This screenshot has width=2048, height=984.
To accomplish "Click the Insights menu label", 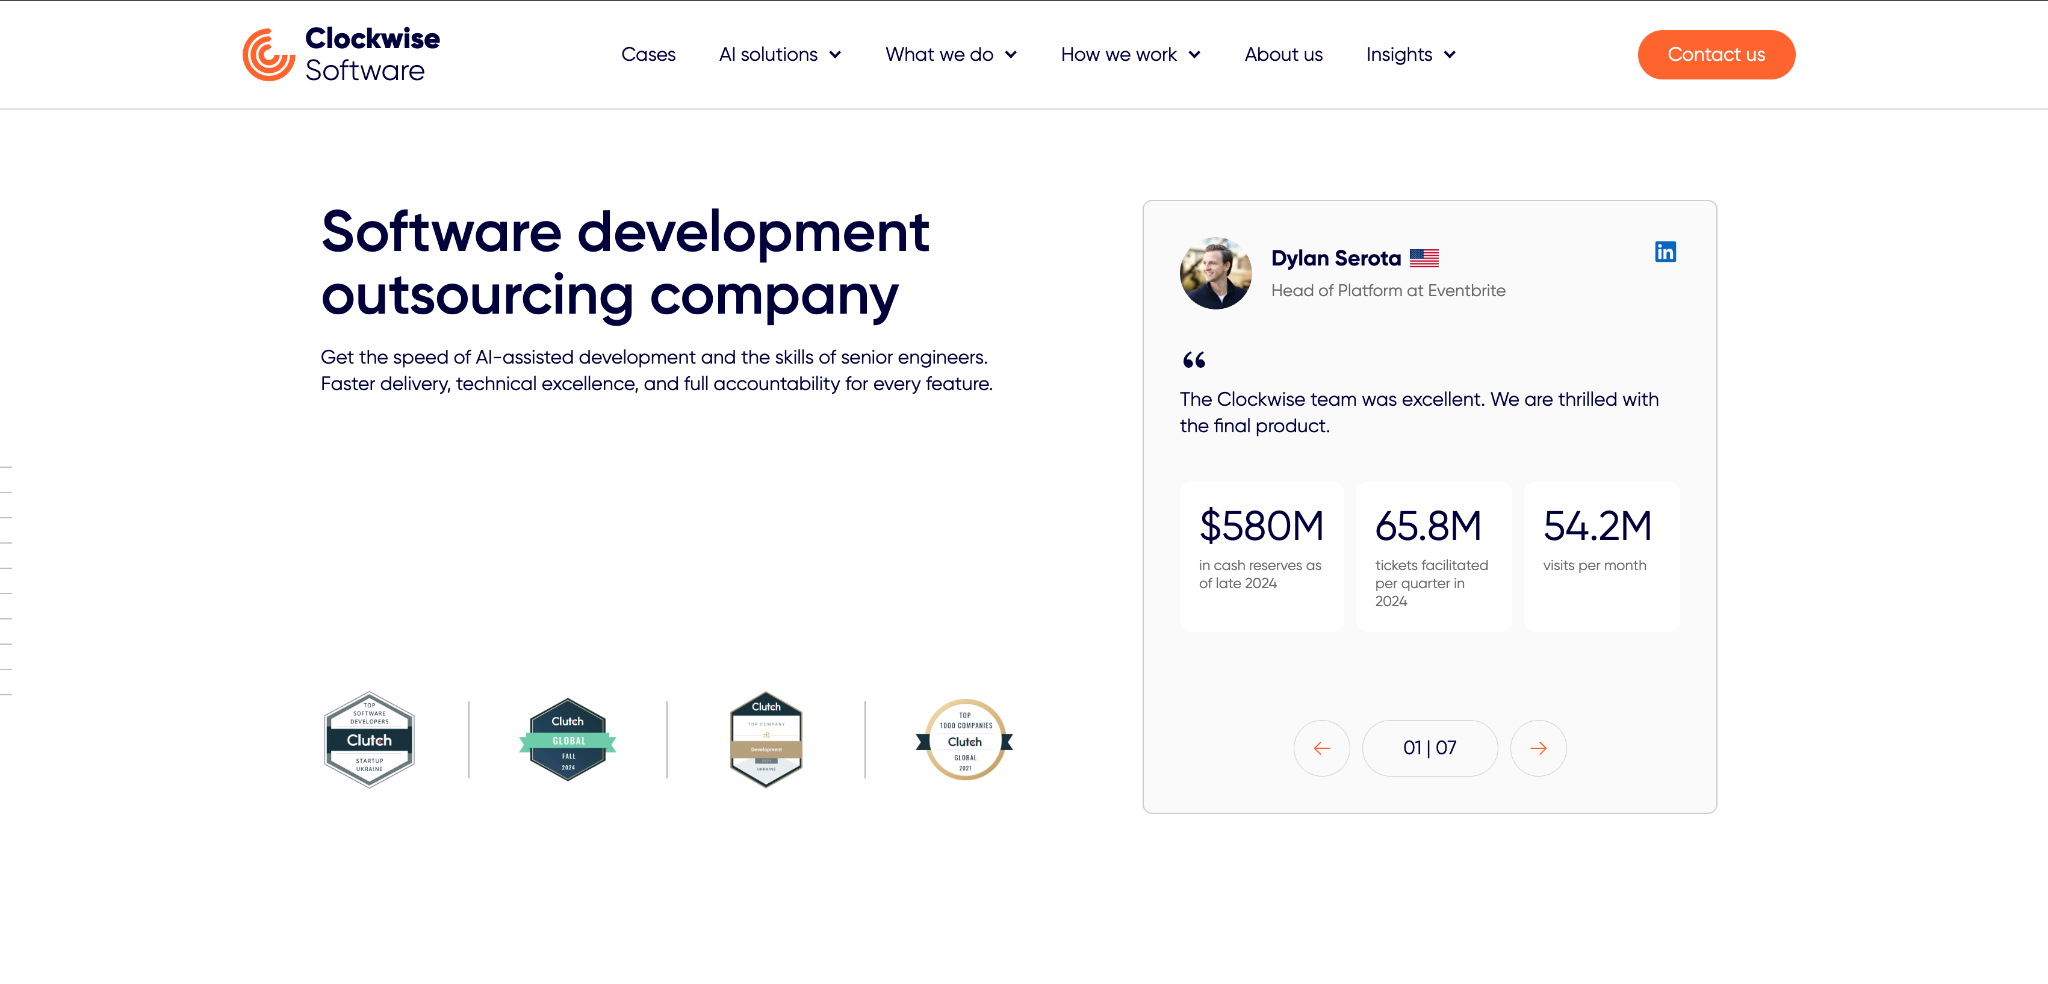I will coord(1399,55).
